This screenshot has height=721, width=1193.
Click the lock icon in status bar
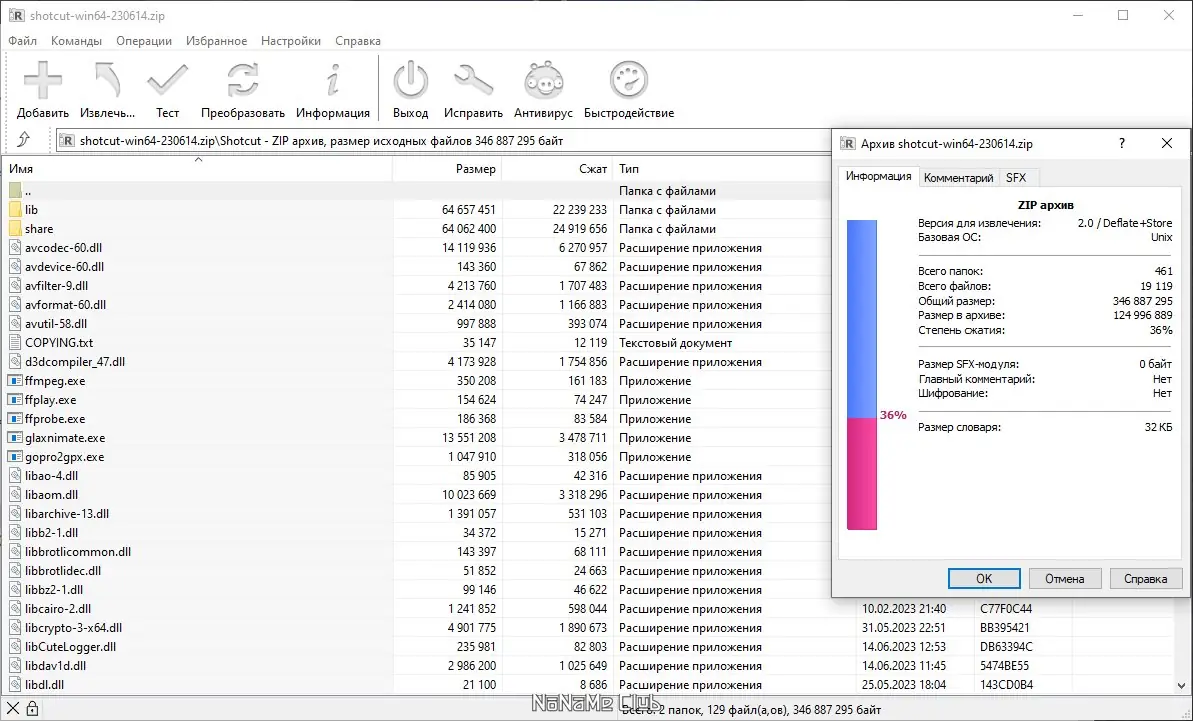click(32, 710)
